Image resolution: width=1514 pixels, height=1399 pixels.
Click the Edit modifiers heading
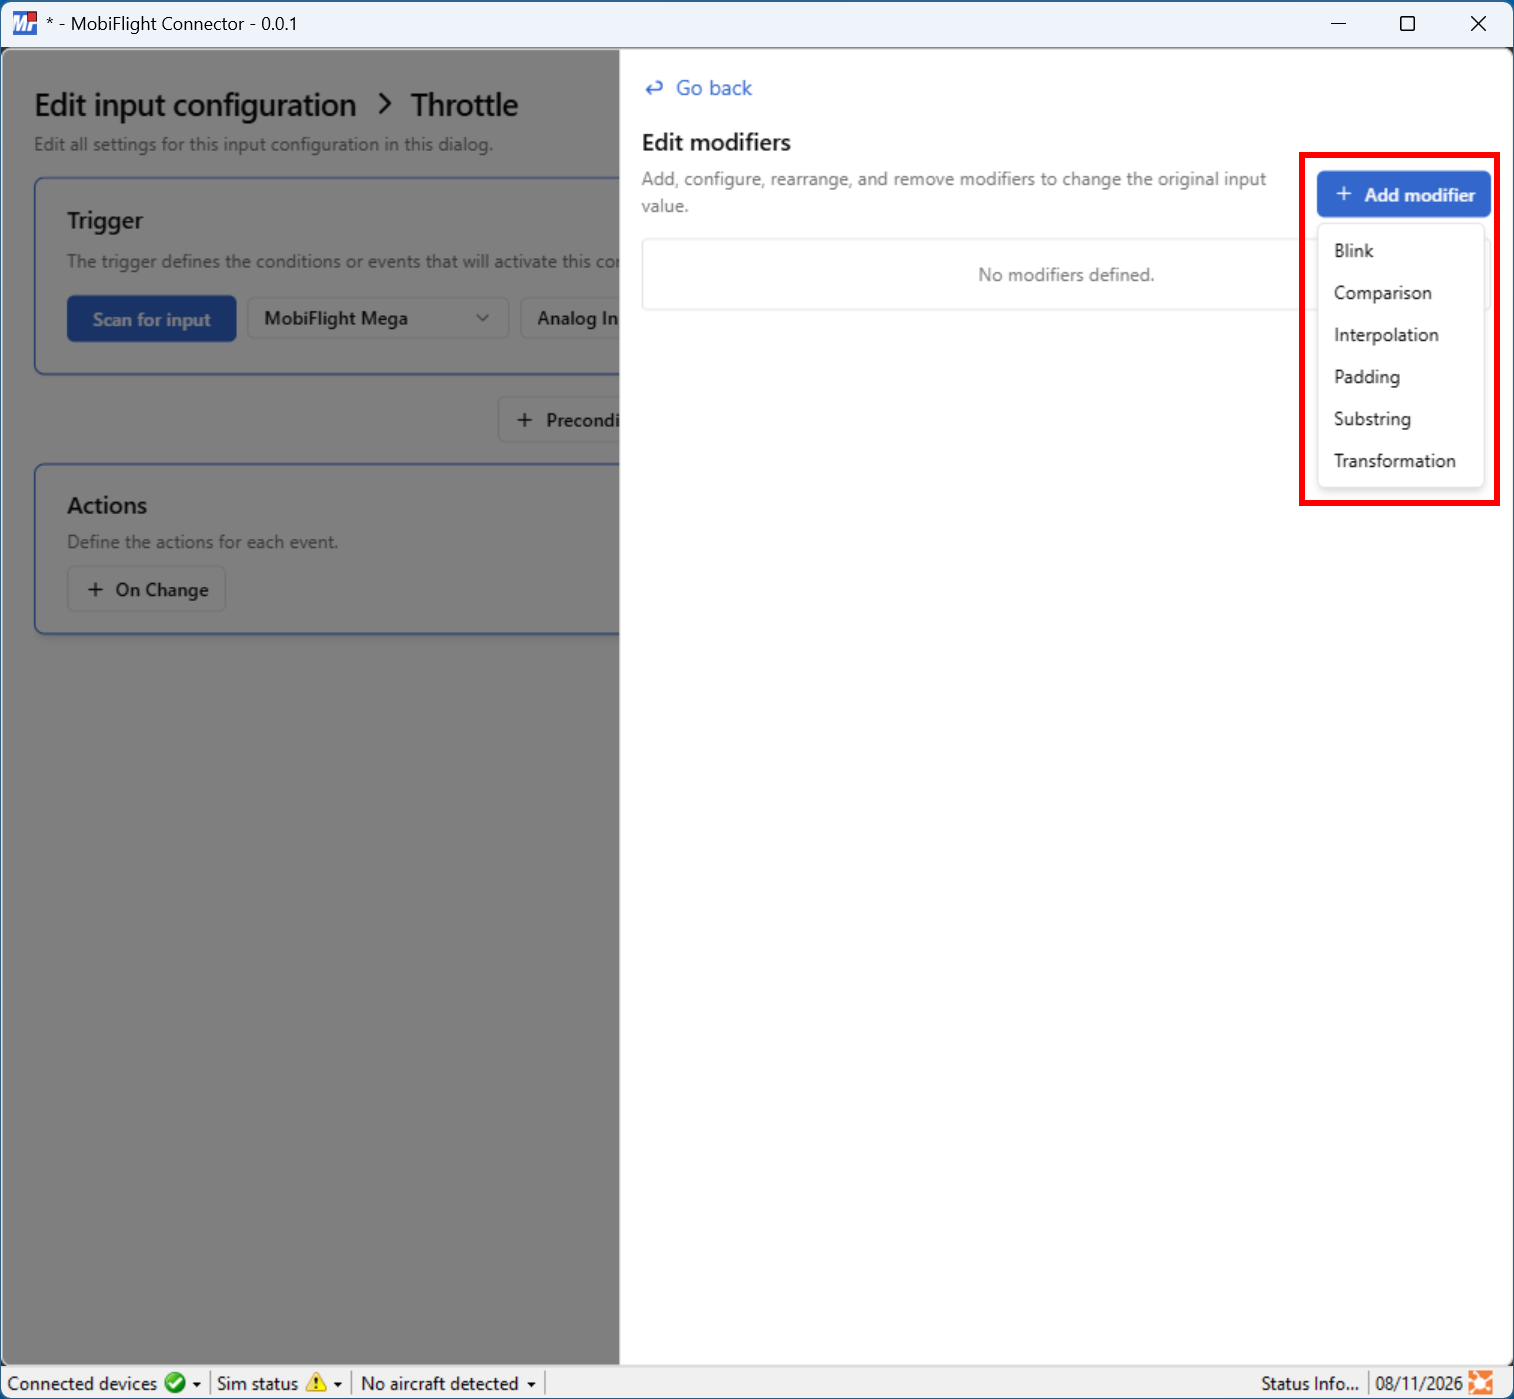coord(716,142)
